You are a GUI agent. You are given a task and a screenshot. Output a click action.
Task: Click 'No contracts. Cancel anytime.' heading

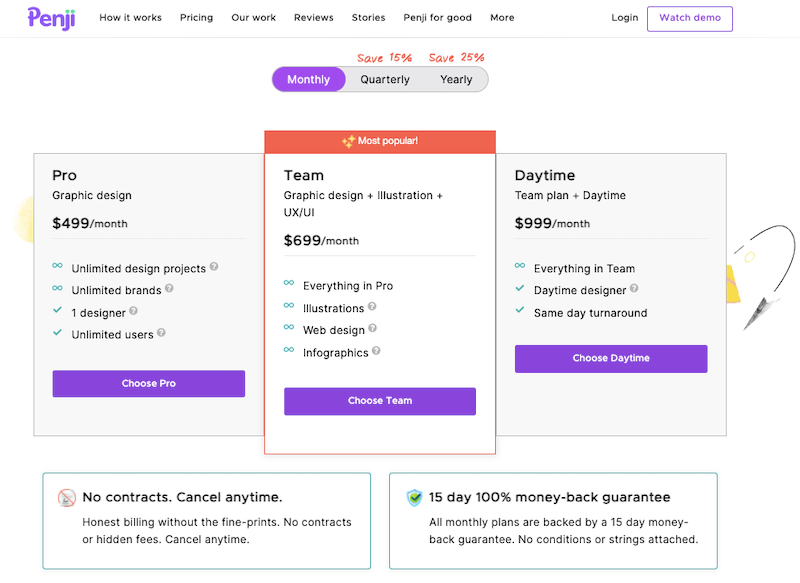click(x=183, y=497)
